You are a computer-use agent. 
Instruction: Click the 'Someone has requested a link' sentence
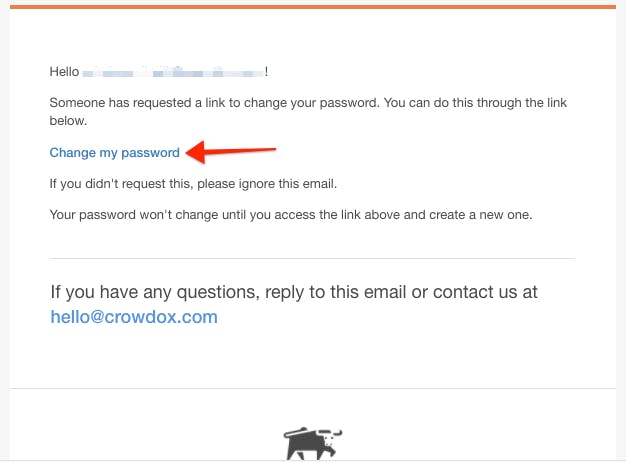pyautogui.click(x=308, y=111)
